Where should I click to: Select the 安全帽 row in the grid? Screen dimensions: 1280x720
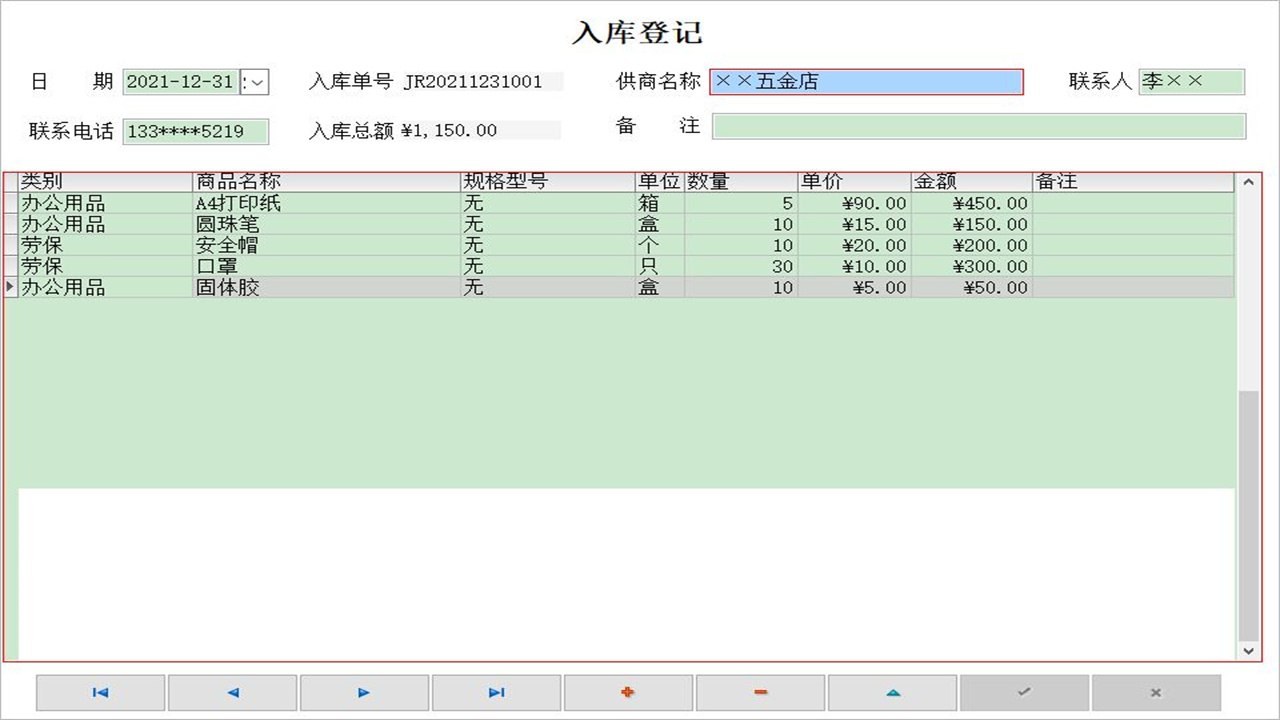[300, 245]
